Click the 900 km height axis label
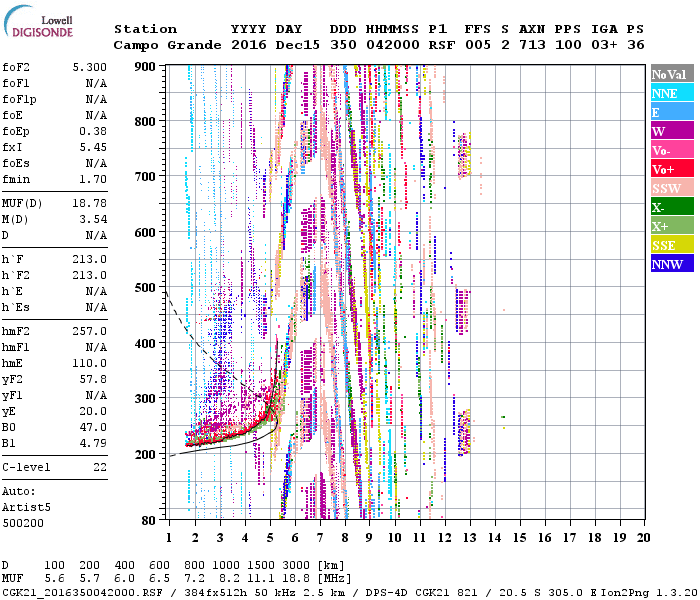Image resolution: width=700 pixels, height=600 pixels. pyautogui.click(x=145, y=67)
